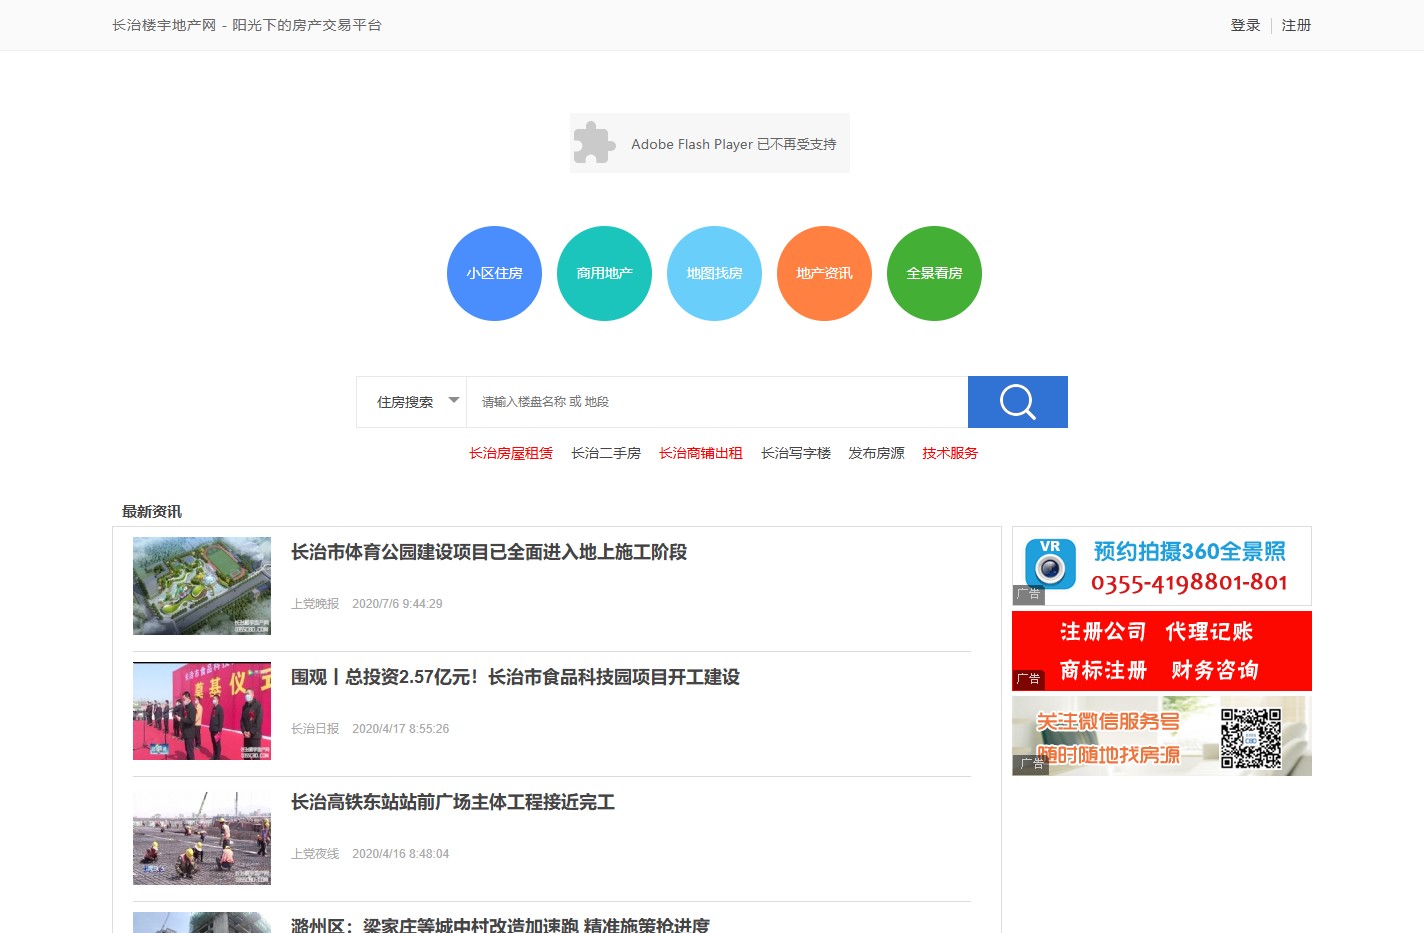Click timestamp 2020/4/16 8:48:04
The width and height of the screenshot is (1424, 933).
[400, 854]
